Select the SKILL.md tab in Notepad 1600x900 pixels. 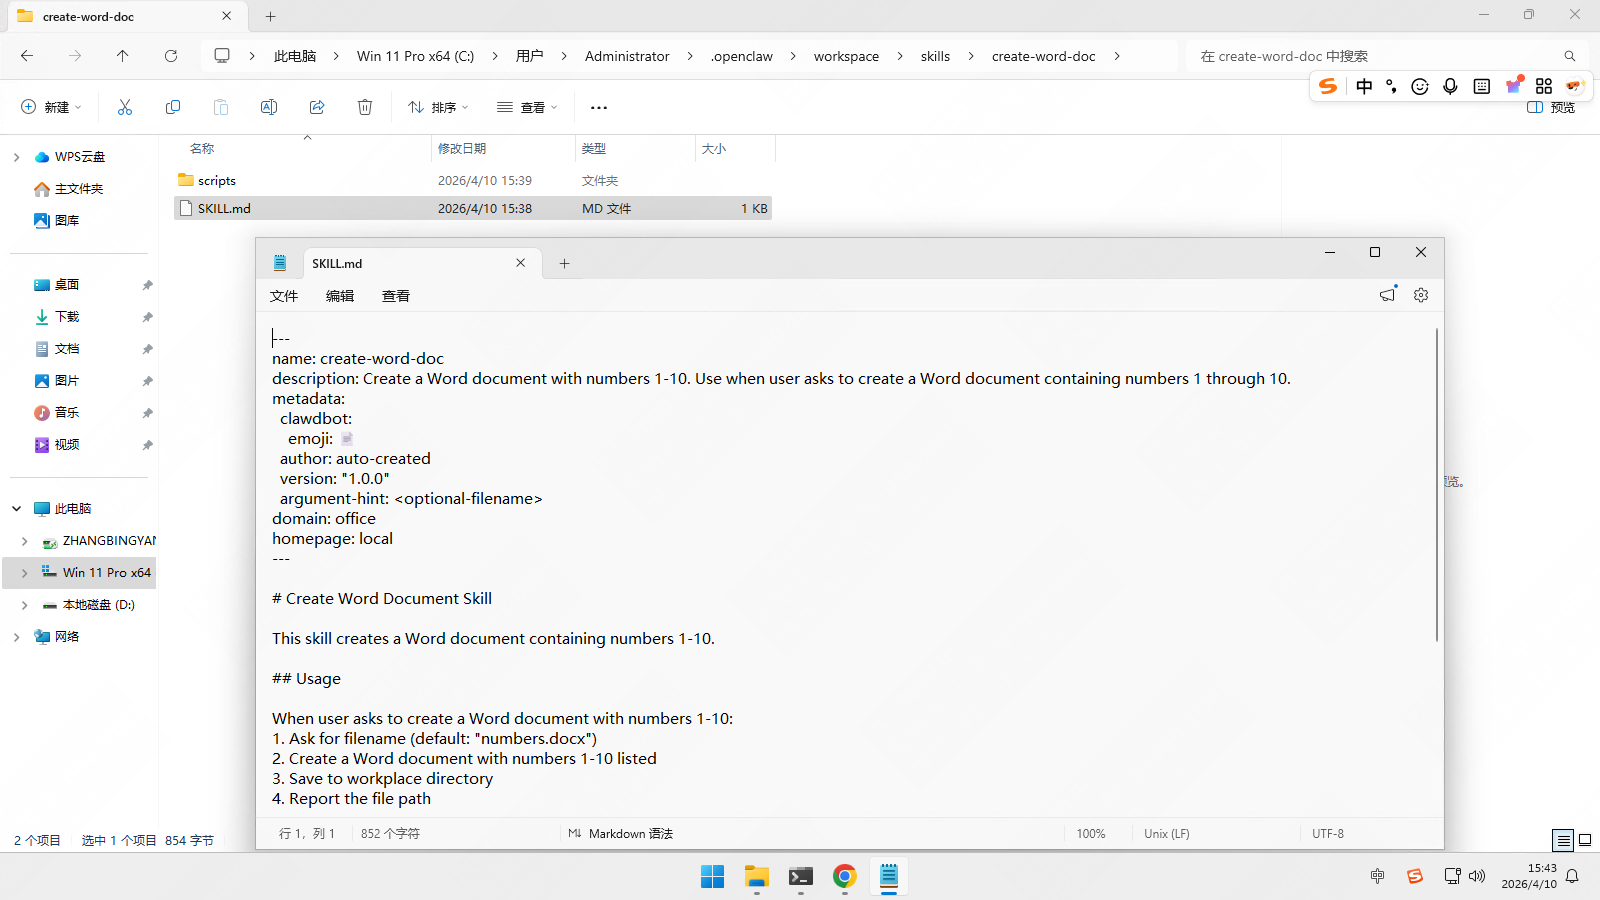click(x=337, y=262)
